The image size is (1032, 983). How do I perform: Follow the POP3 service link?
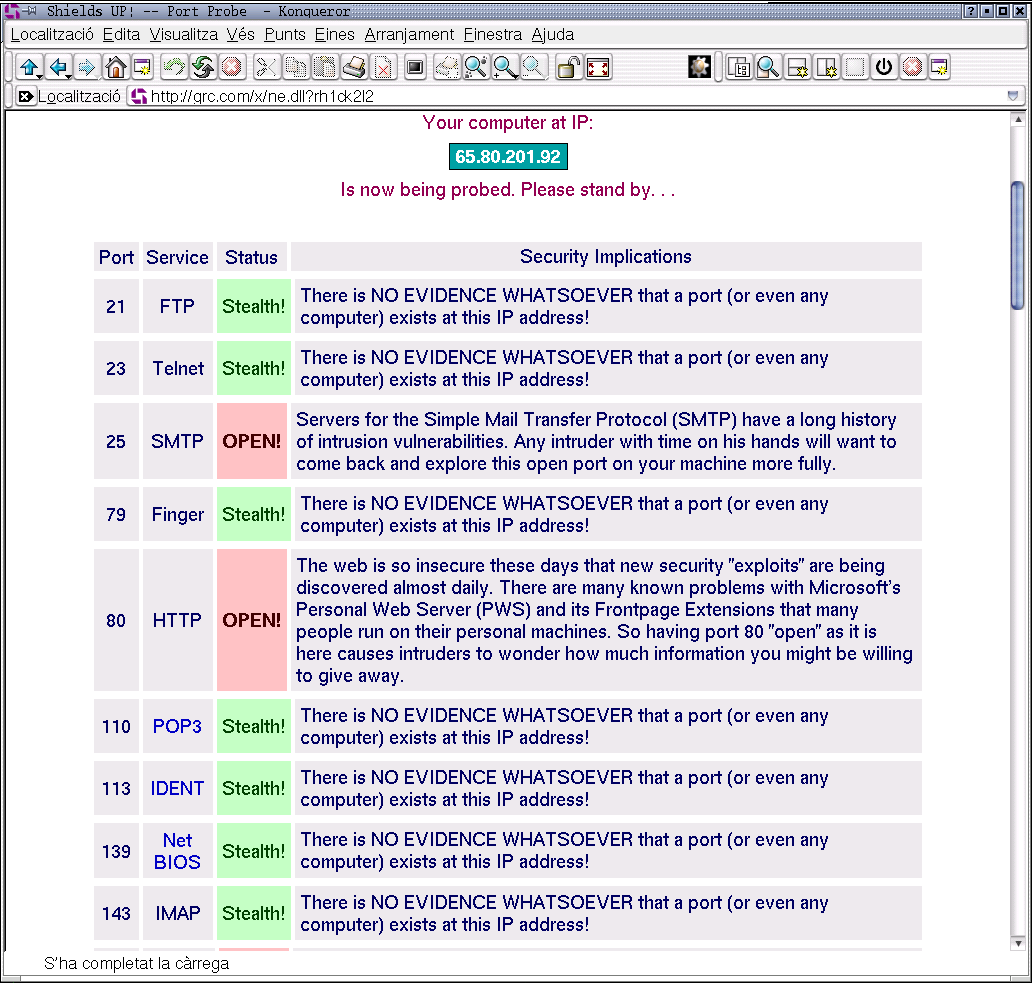click(177, 726)
